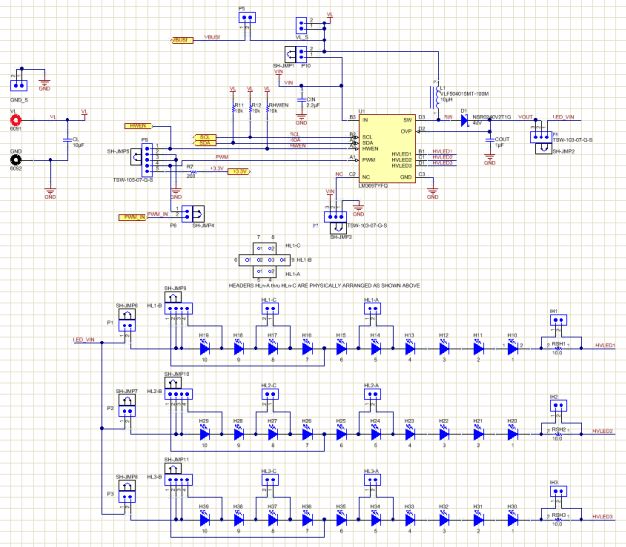Select the COUT 1µF capacitor symbol
Image resolution: width=626 pixels, height=547 pixels.
pos(490,140)
